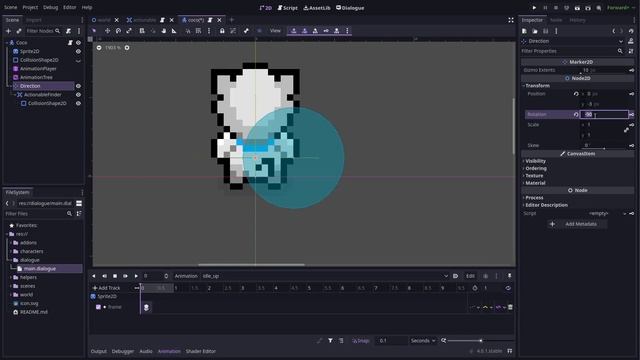Toggle filter tracks funnel icon
640x360 pixels.
tap(330, 340)
